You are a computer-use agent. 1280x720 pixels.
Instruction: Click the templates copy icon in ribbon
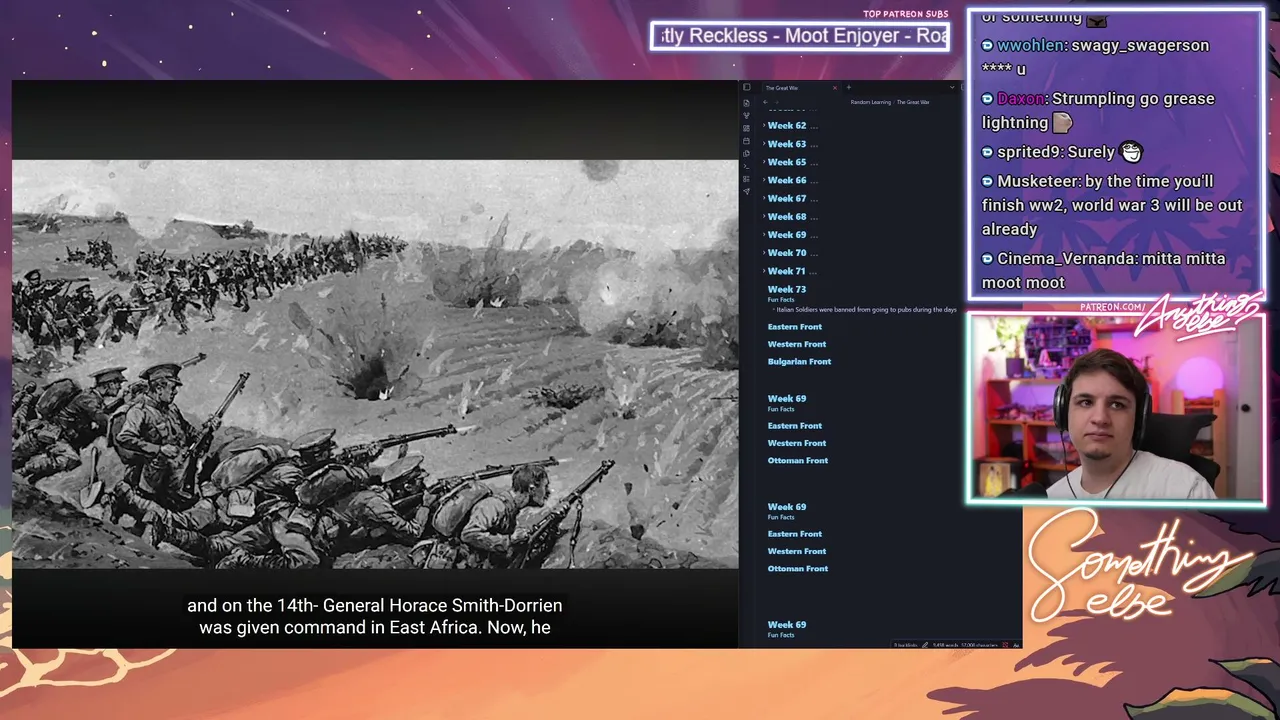(746, 153)
